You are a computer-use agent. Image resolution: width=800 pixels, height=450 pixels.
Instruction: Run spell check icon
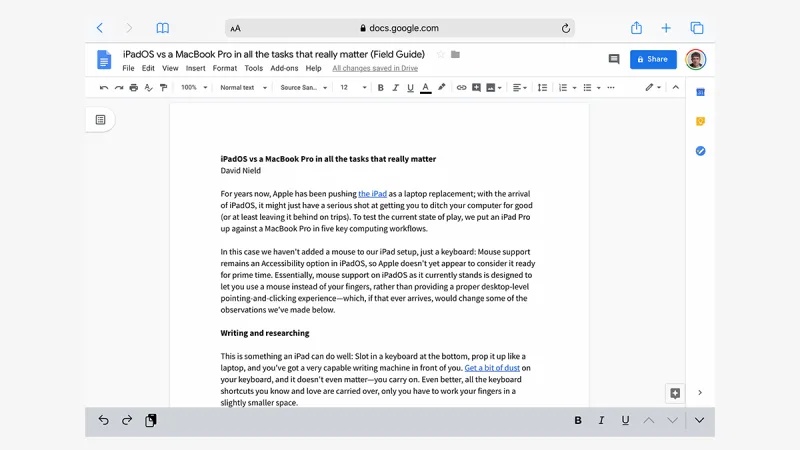(x=148, y=88)
